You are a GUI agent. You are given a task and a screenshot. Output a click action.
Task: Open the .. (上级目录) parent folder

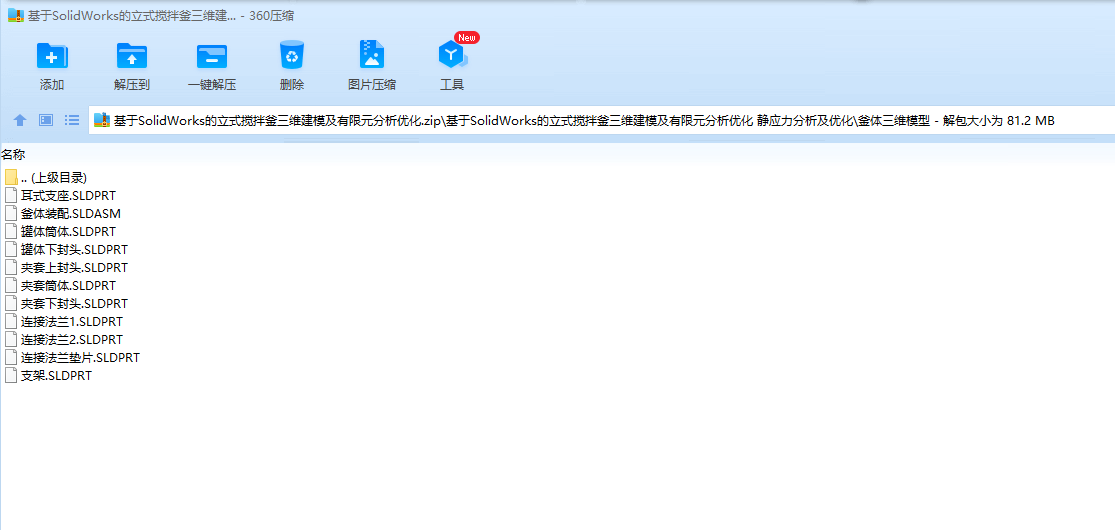tap(54, 178)
